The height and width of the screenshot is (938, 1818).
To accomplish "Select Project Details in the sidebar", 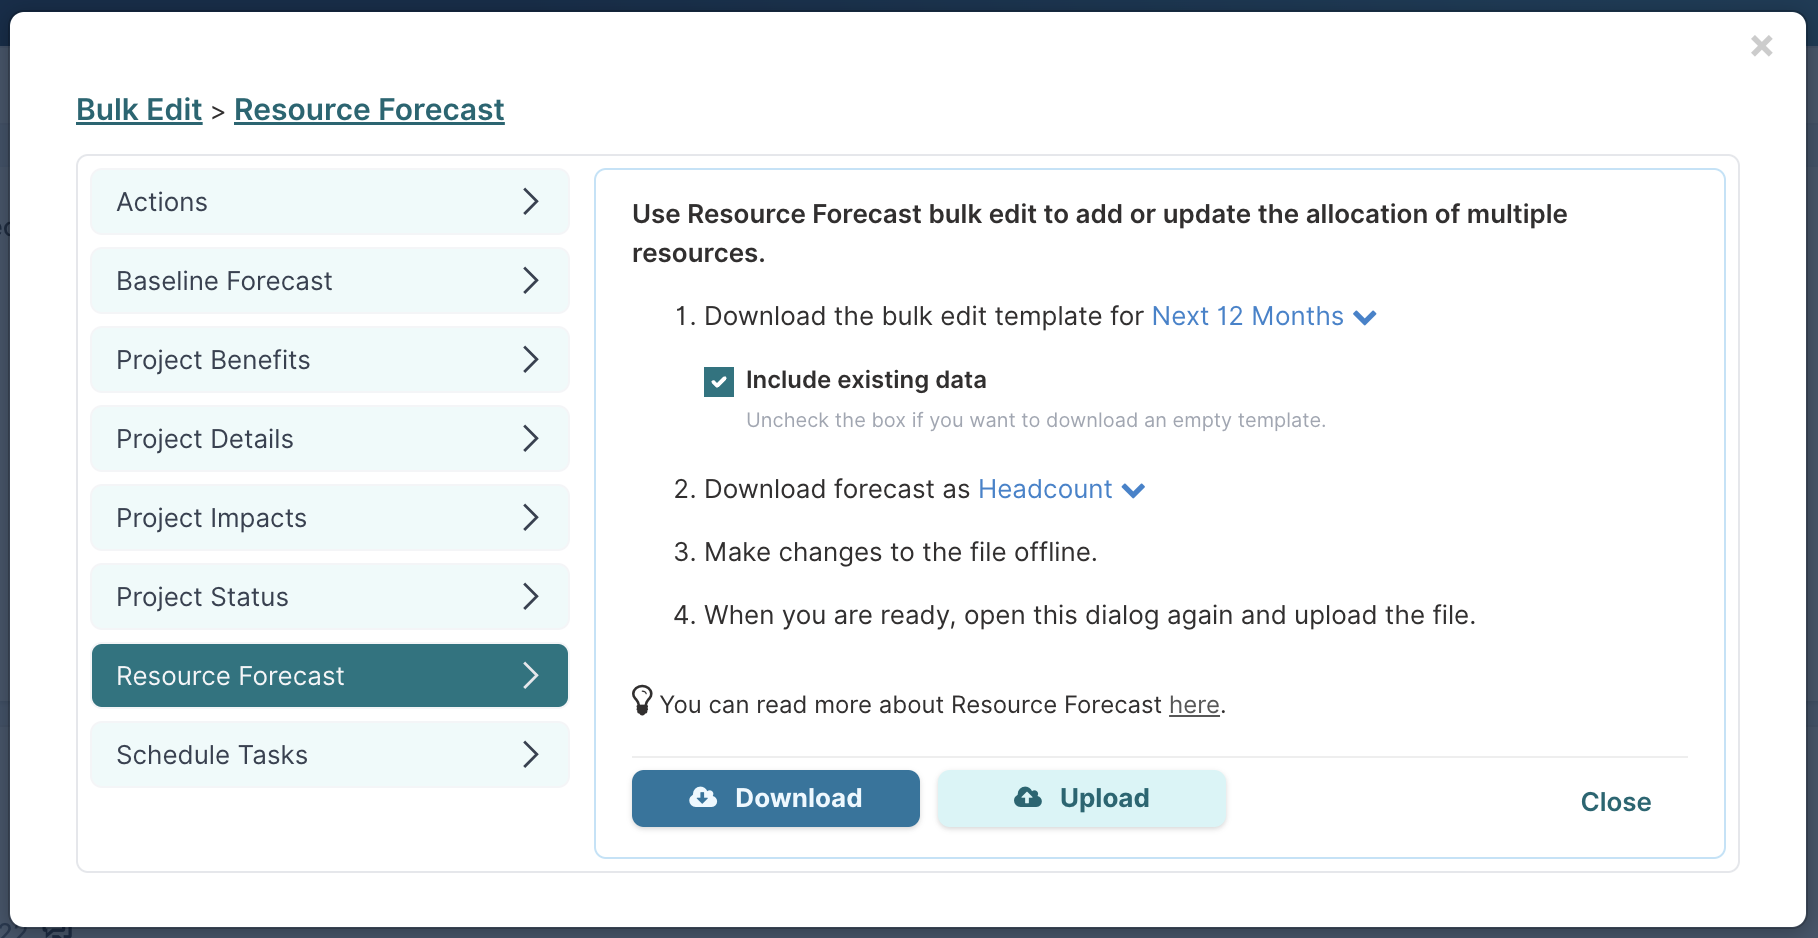I will tap(330, 438).
